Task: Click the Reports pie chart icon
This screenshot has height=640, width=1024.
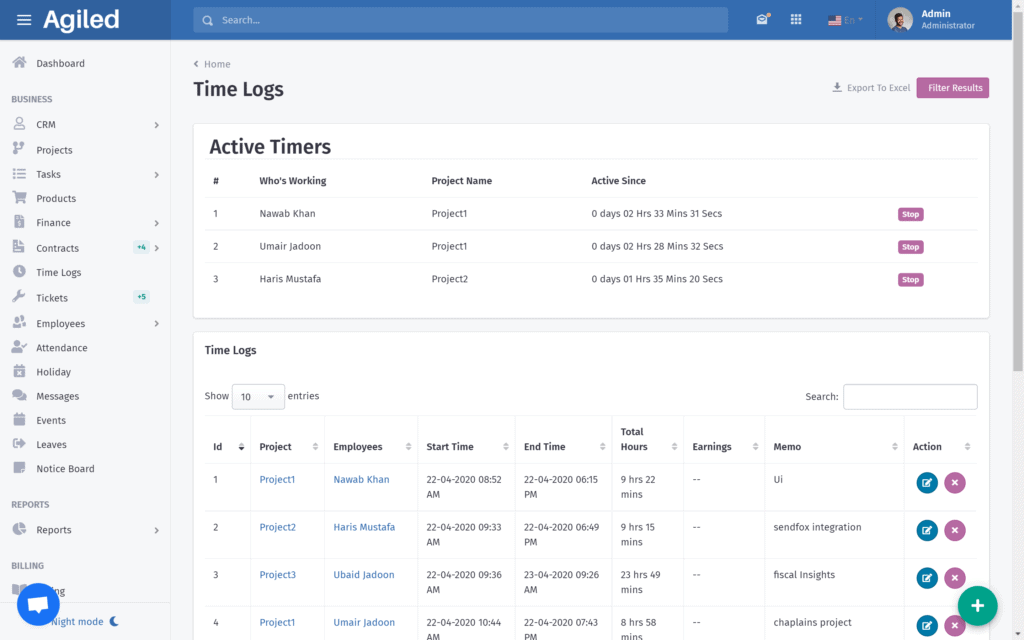Action: (x=20, y=529)
